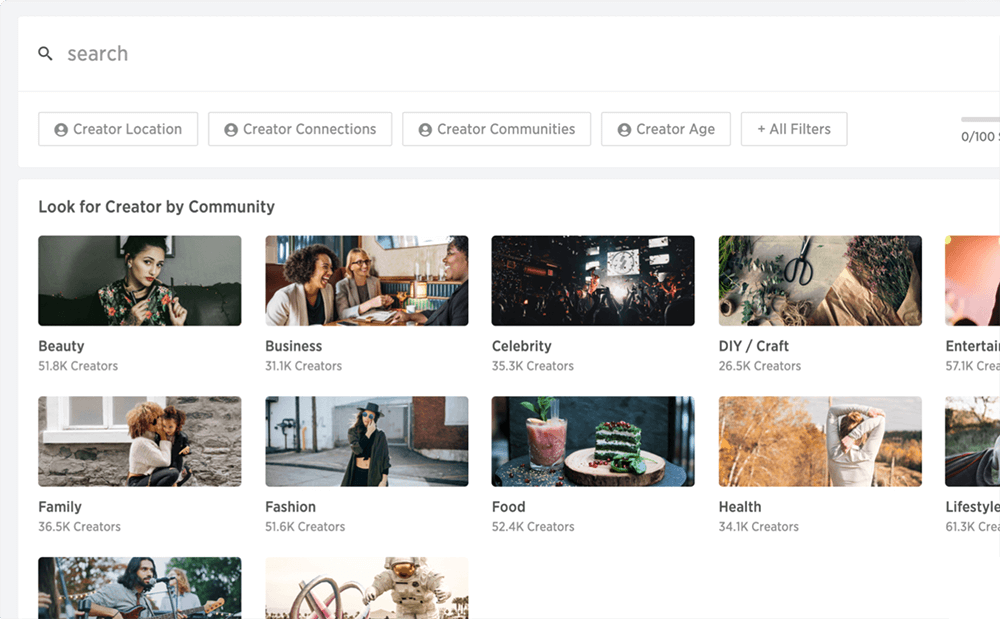Select the Health community thumbnail
The height and width of the screenshot is (619, 1000).
820,441
